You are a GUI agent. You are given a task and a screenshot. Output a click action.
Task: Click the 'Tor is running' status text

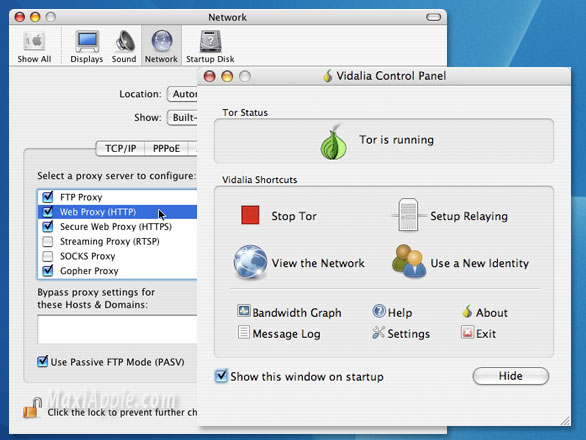tap(397, 140)
